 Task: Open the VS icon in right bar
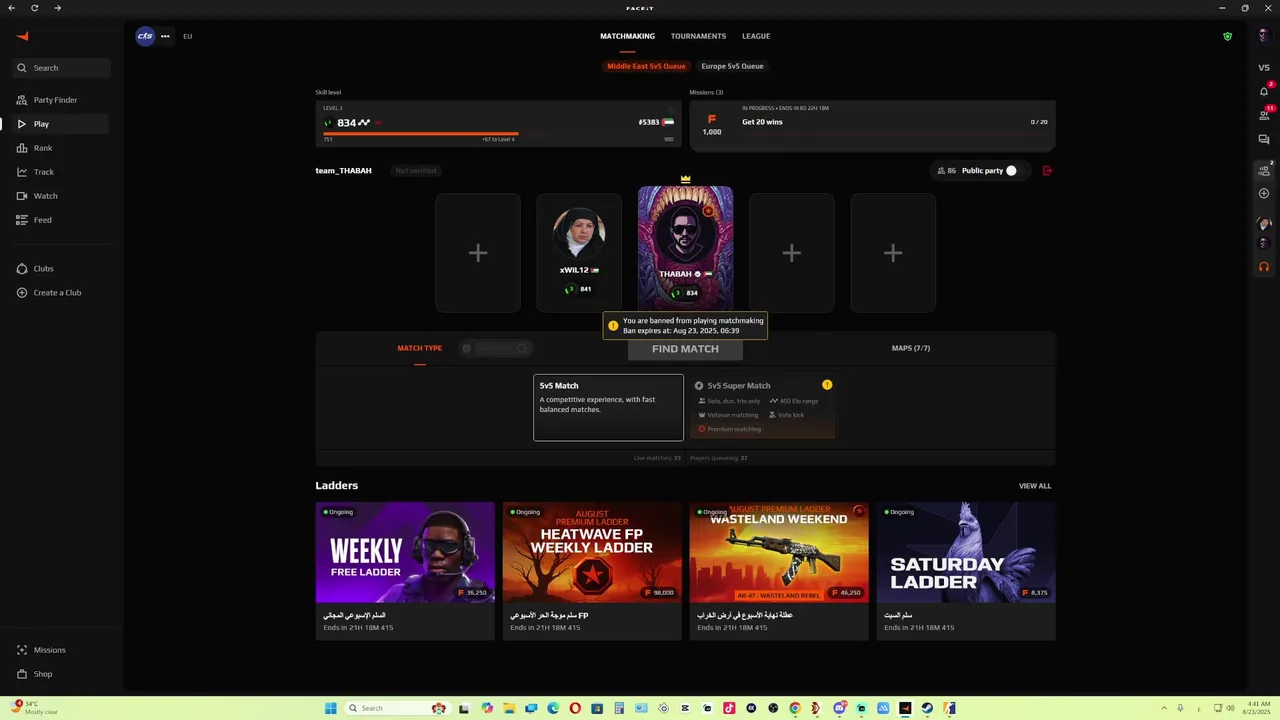1264,68
